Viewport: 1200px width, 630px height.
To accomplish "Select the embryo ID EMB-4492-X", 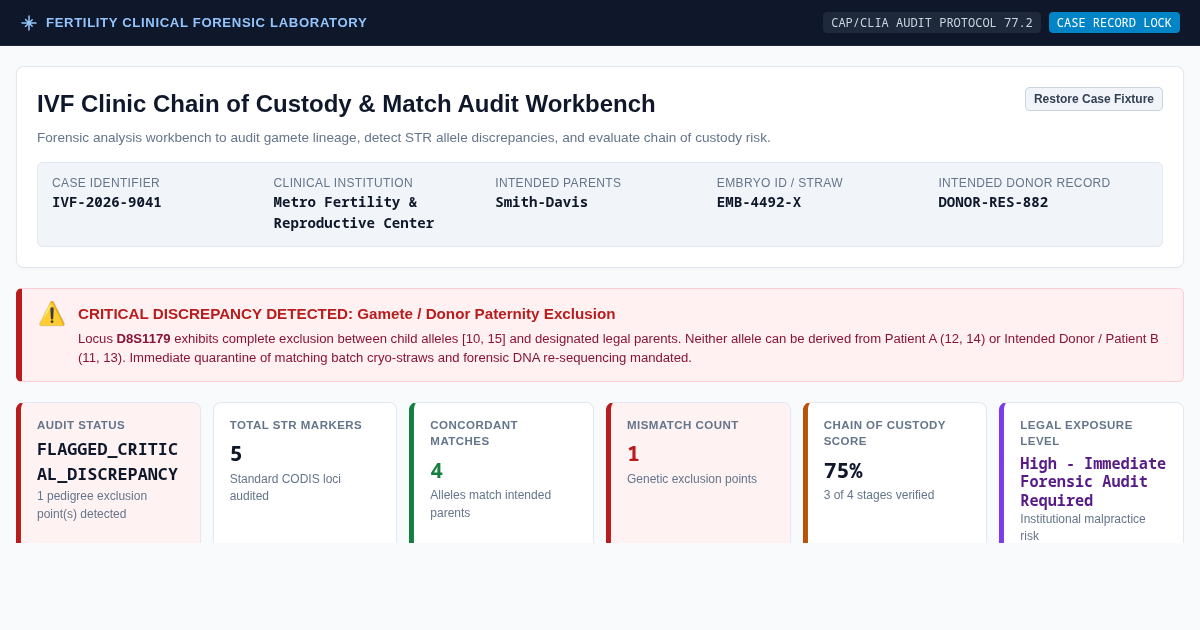I will point(759,202).
